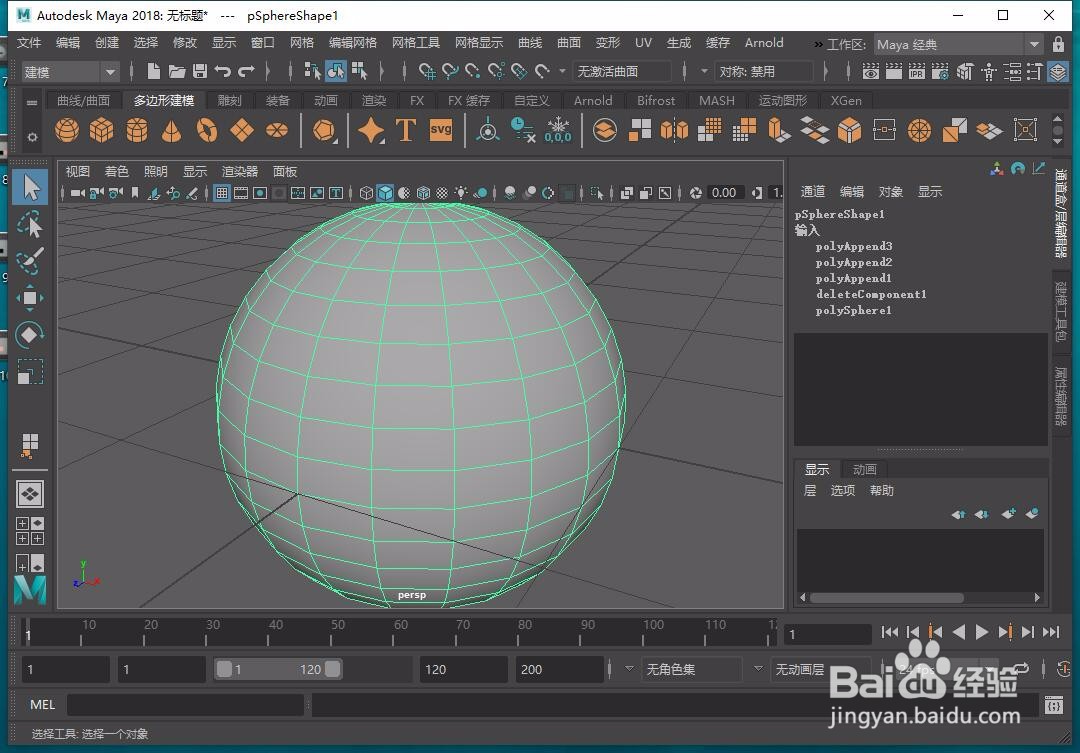
Task: Click the open scene folder icon
Action: click(177, 71)
